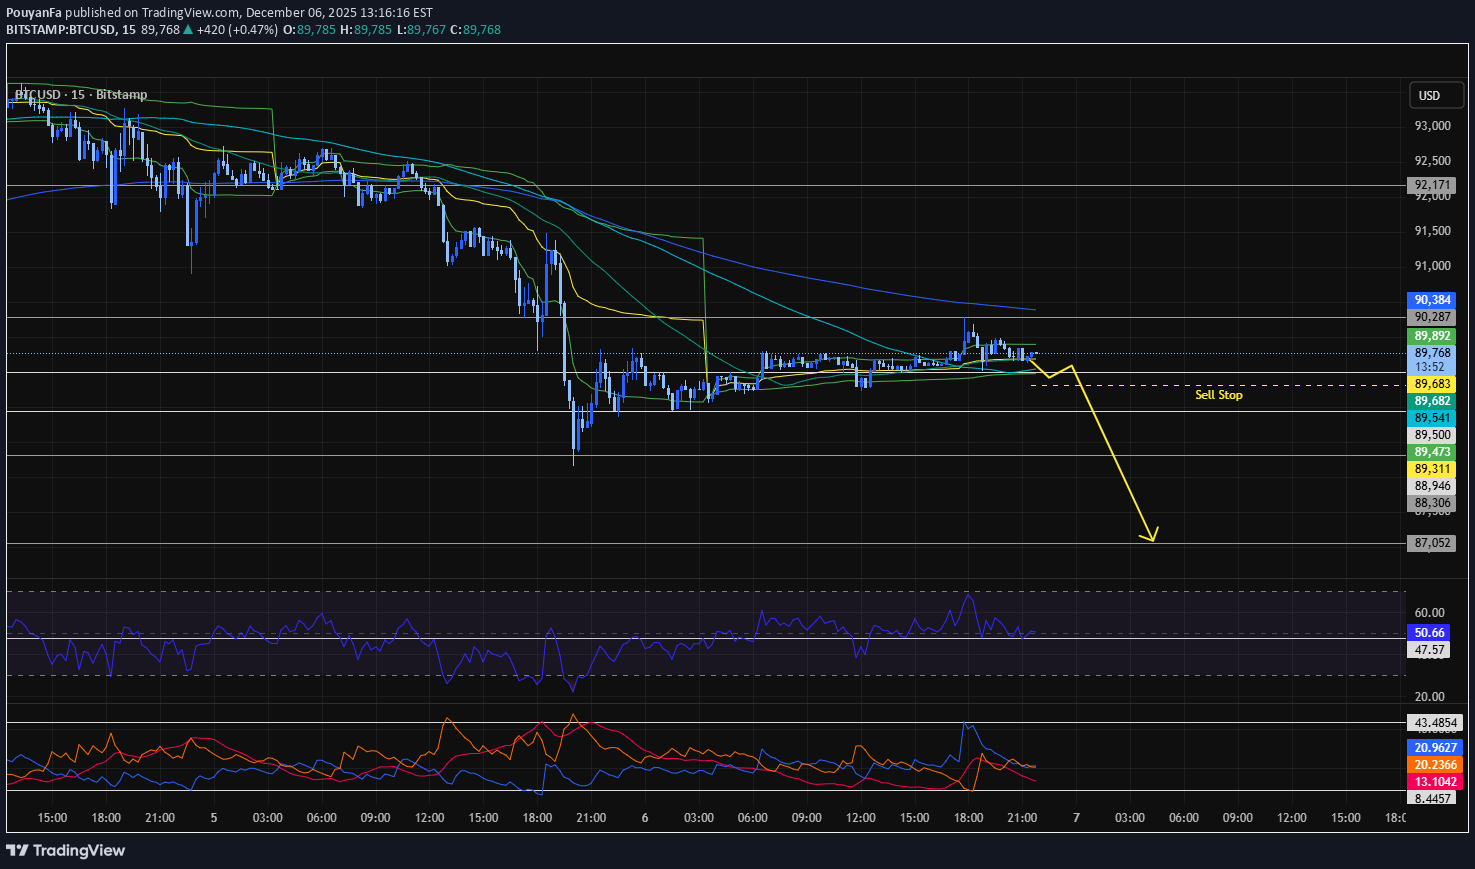
Task: Open the USD currency selector
Action: (1430, 95)
